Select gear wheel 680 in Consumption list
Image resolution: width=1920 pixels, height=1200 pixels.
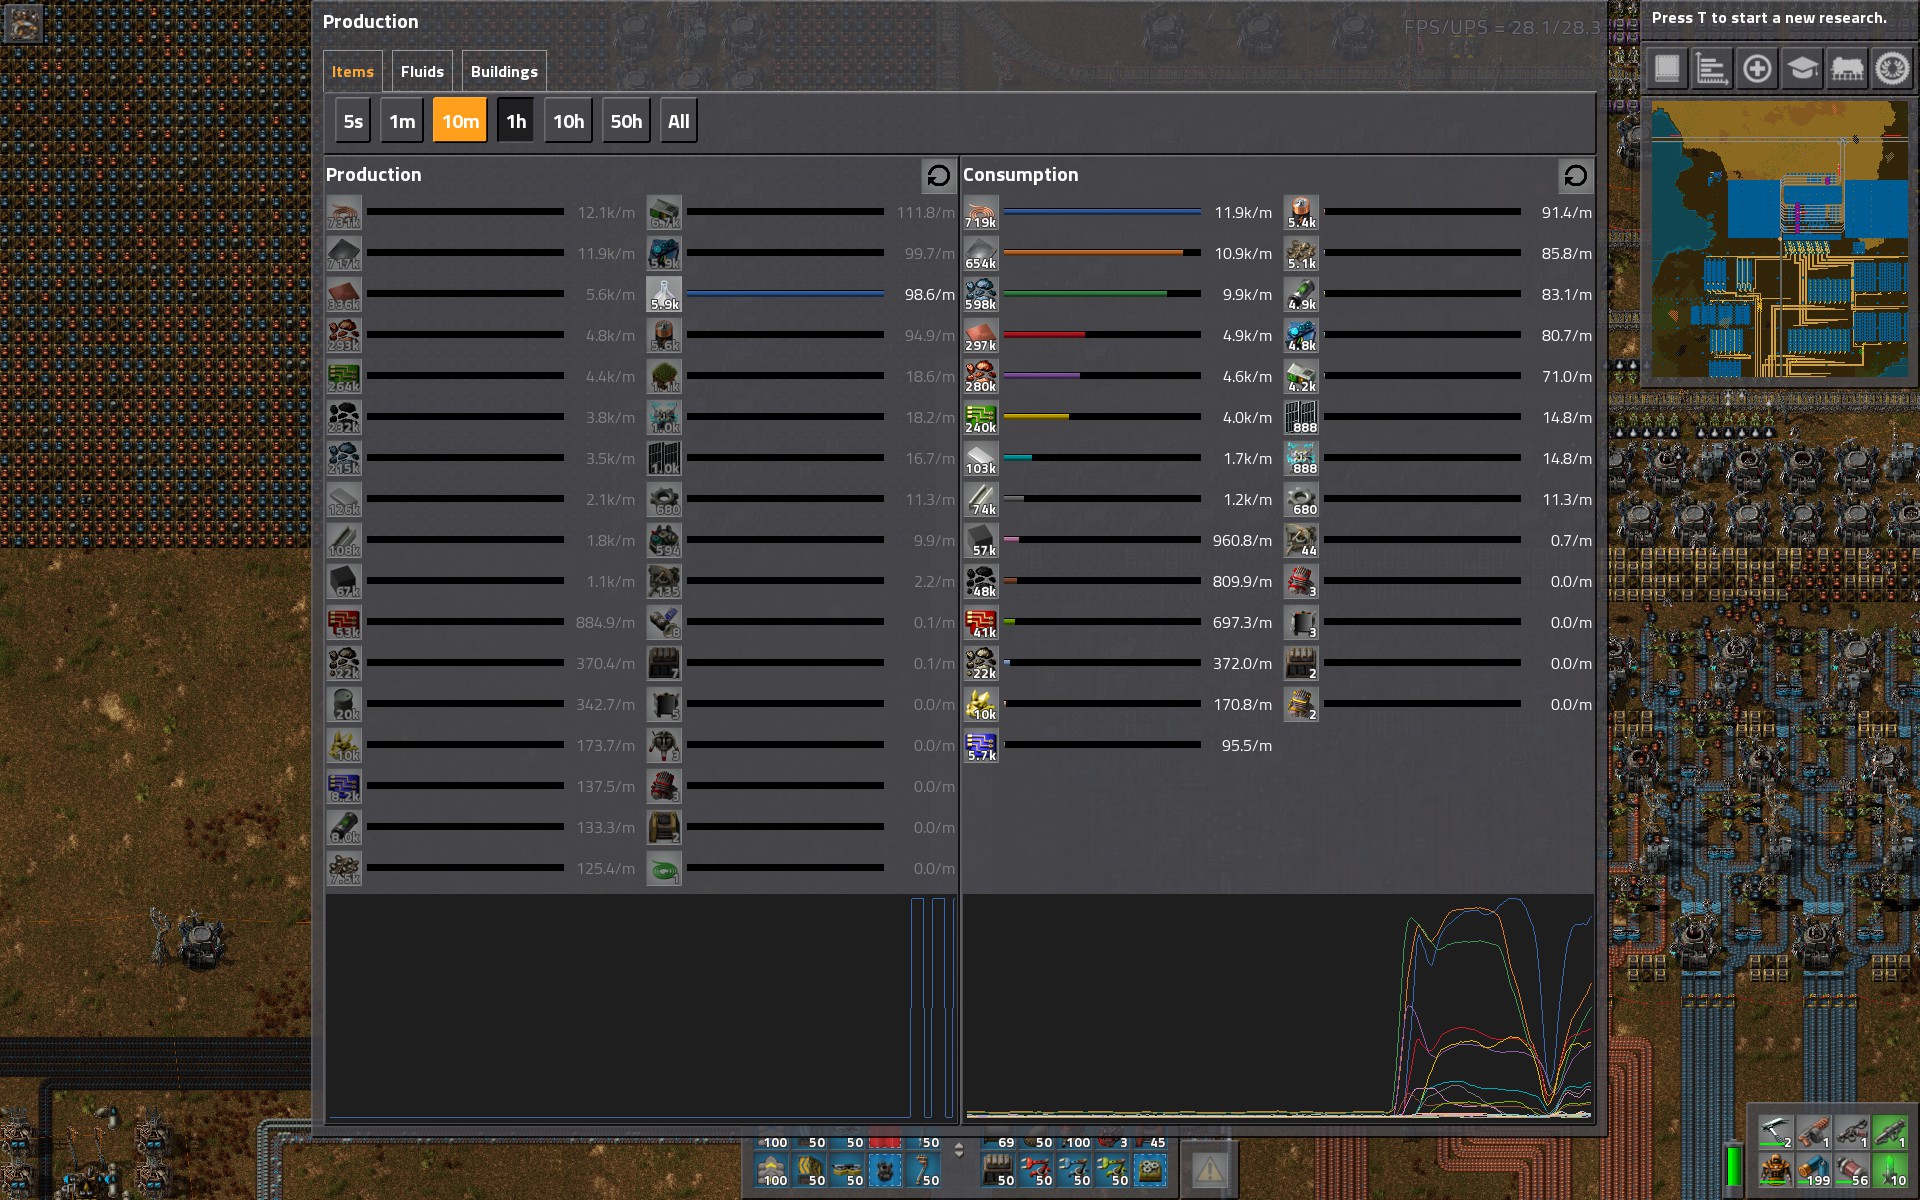[x=1301, y=500]
